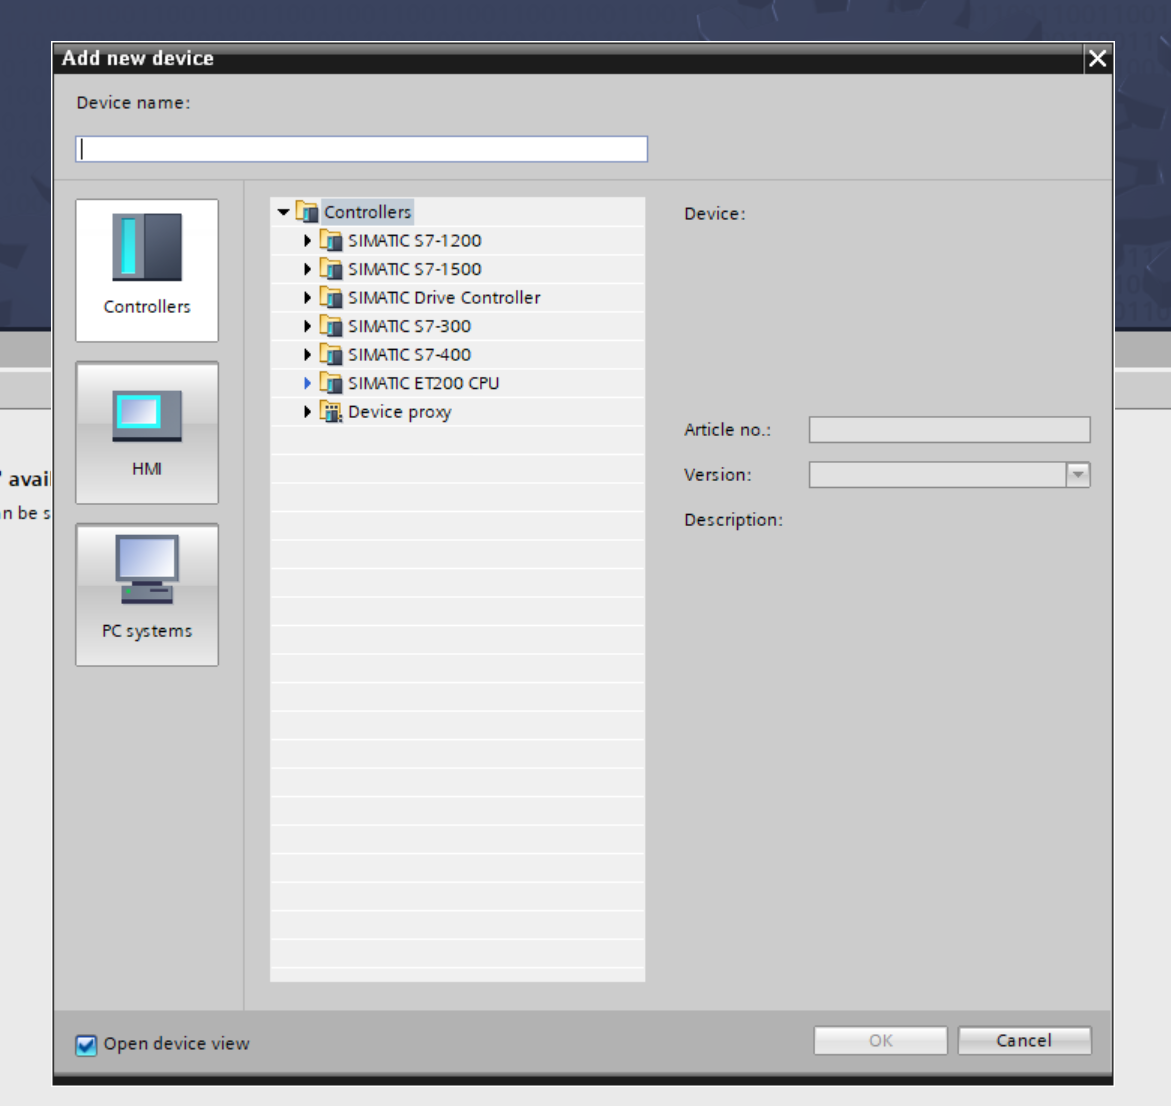Select the 'Controllers' tree label
The image size is (1171, 1106).
(367, 212)
